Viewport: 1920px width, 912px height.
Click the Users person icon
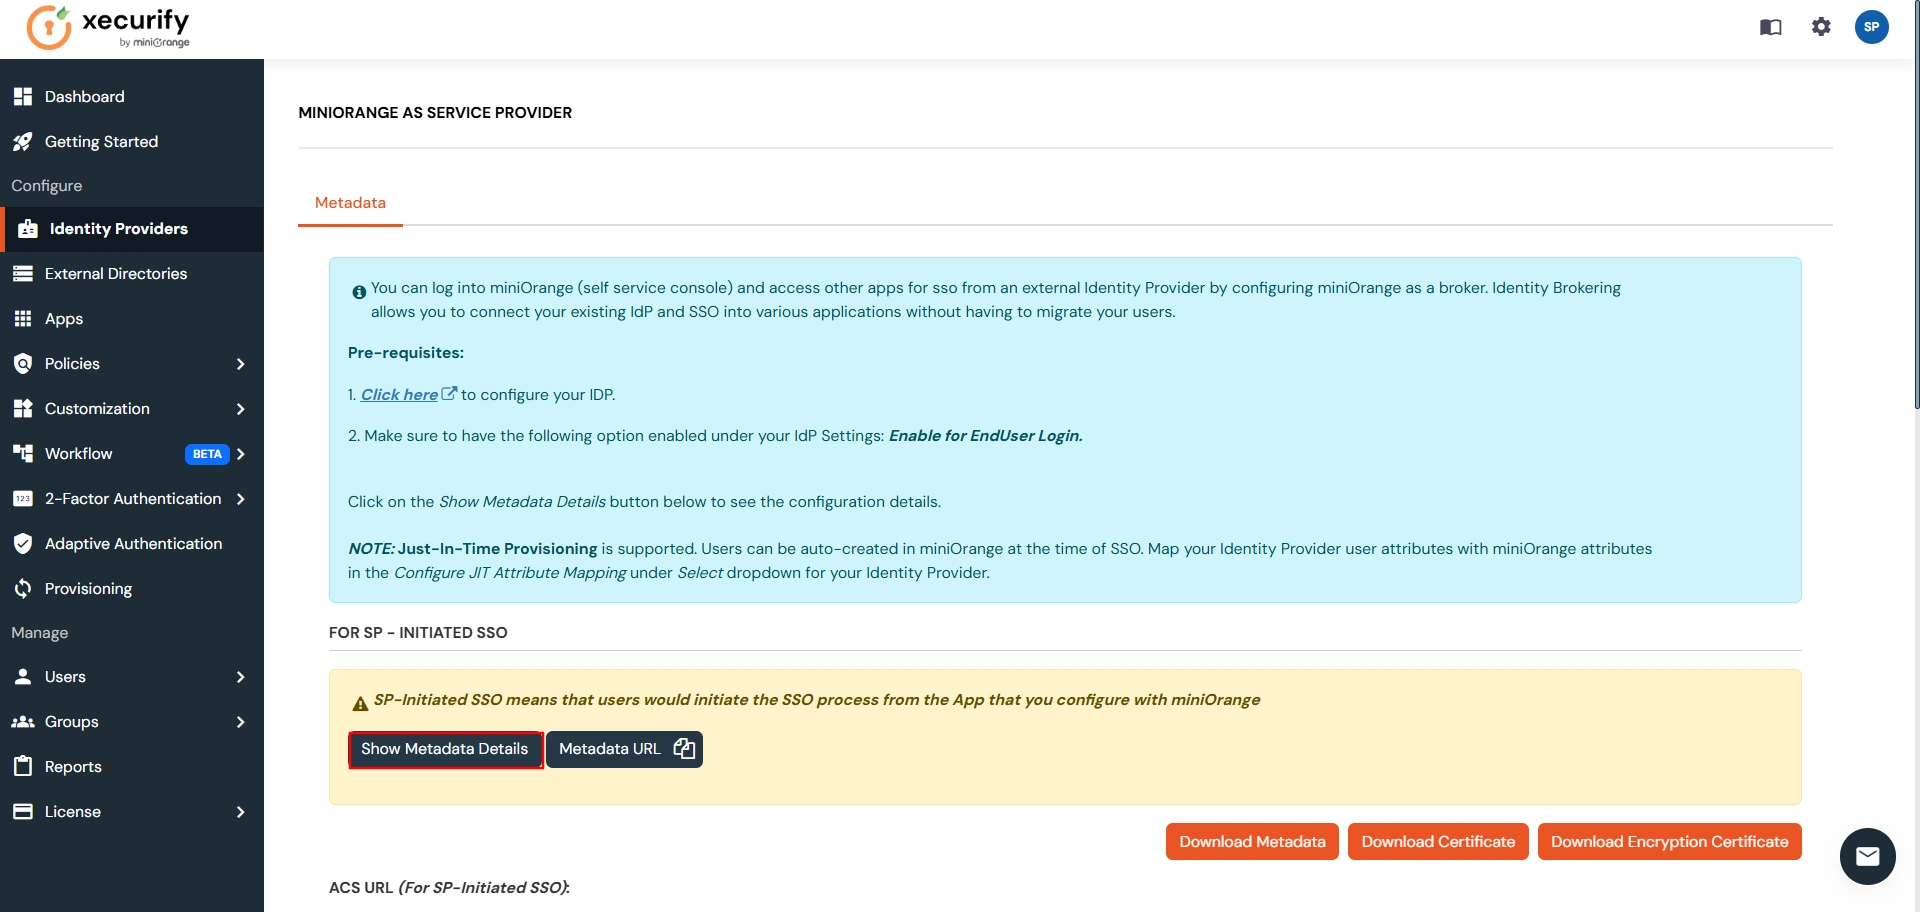tap(23, 676)
